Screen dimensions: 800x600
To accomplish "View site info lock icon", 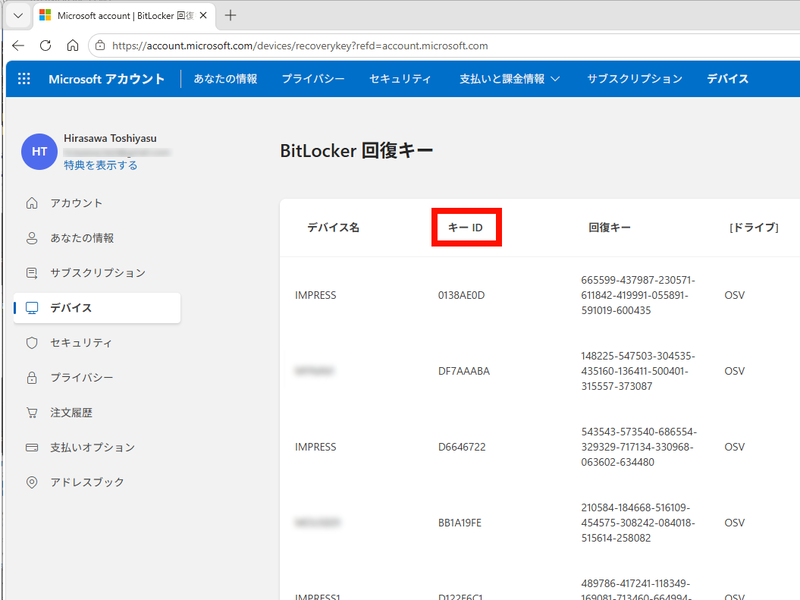I will tap(101, 46).
